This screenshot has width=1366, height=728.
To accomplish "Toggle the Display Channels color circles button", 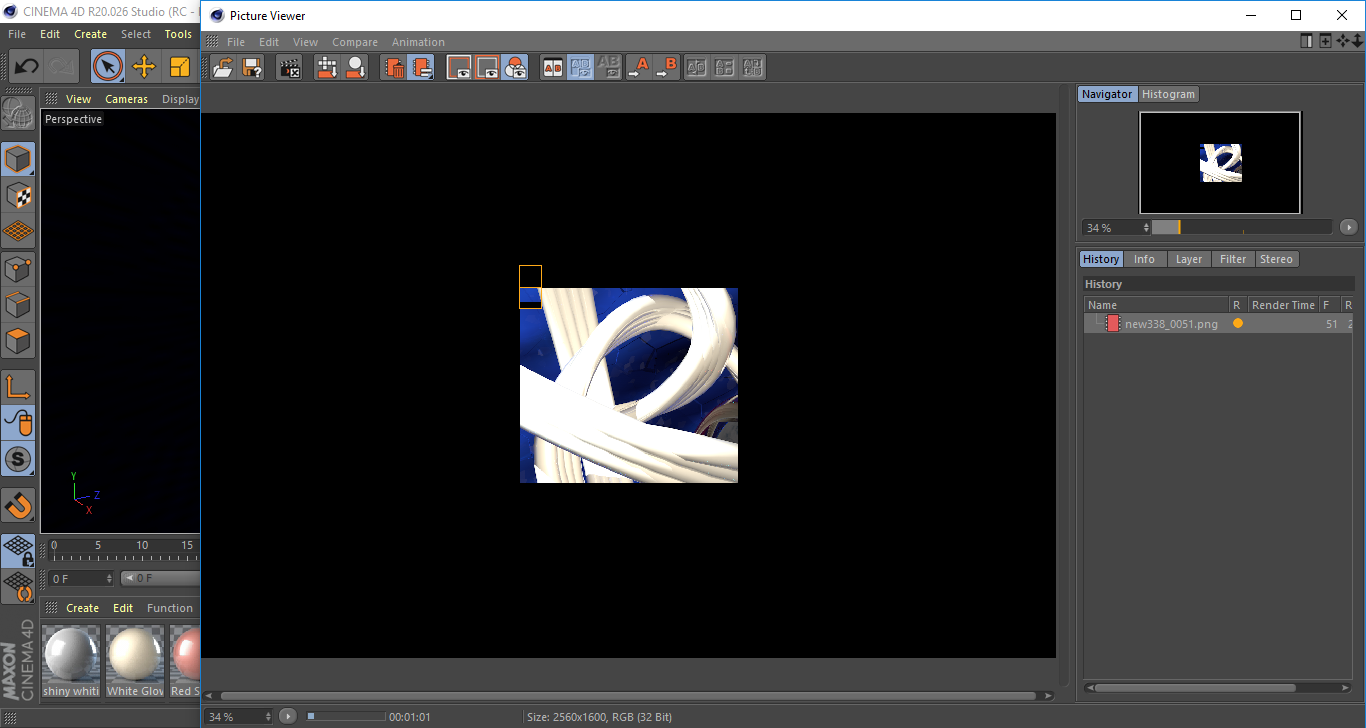I will coord(515,68).
